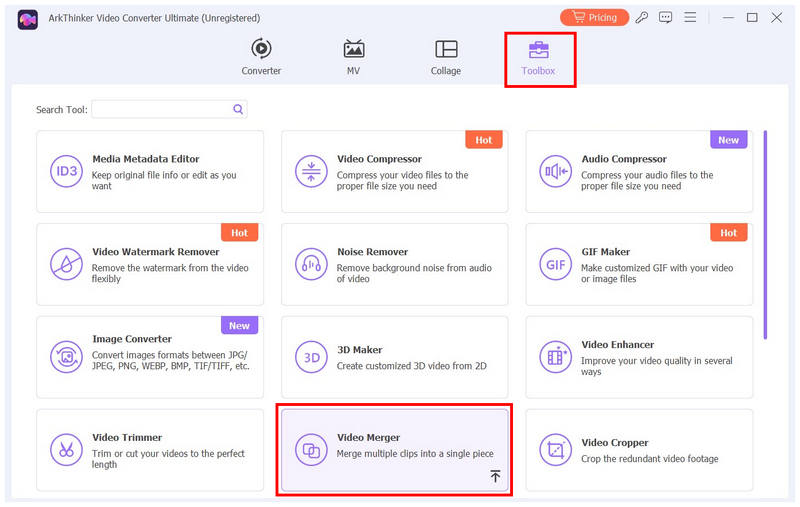
Task: Click the GIF Maker icon
Action: [x=556, y=264]
